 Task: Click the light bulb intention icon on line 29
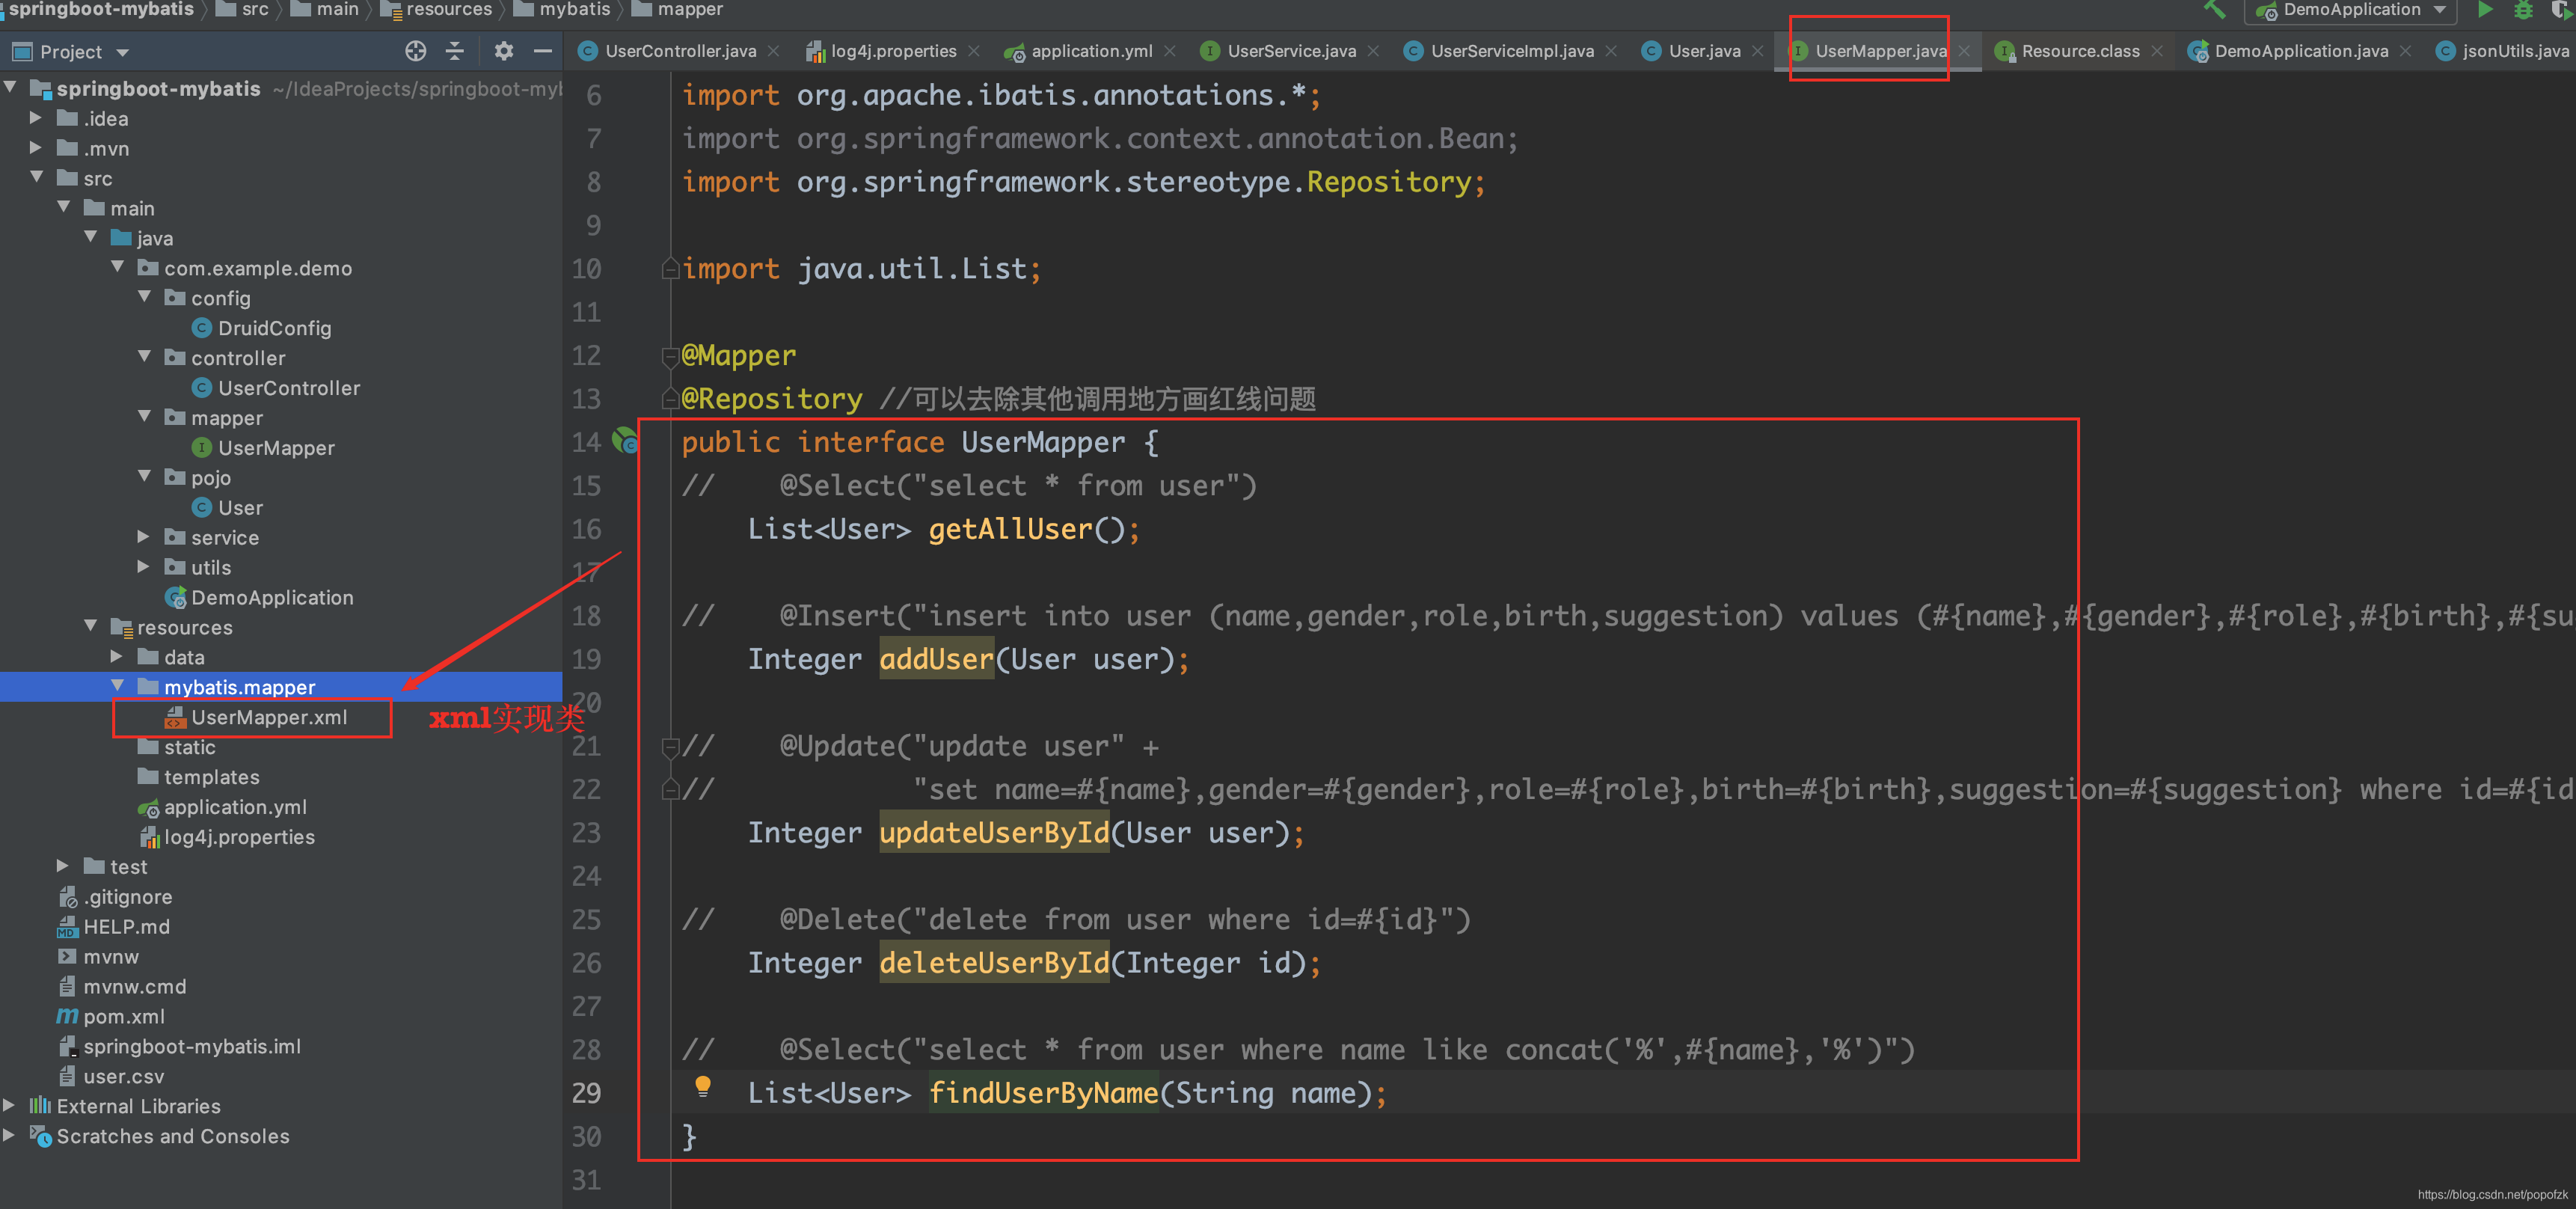click(703, 1087)
